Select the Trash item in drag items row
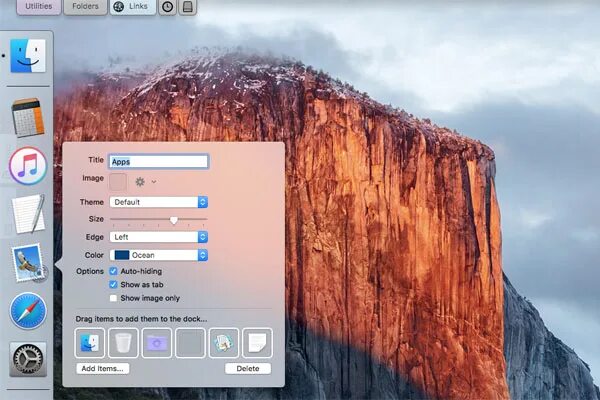The image size is (600, 400). [x=123, y=343]
